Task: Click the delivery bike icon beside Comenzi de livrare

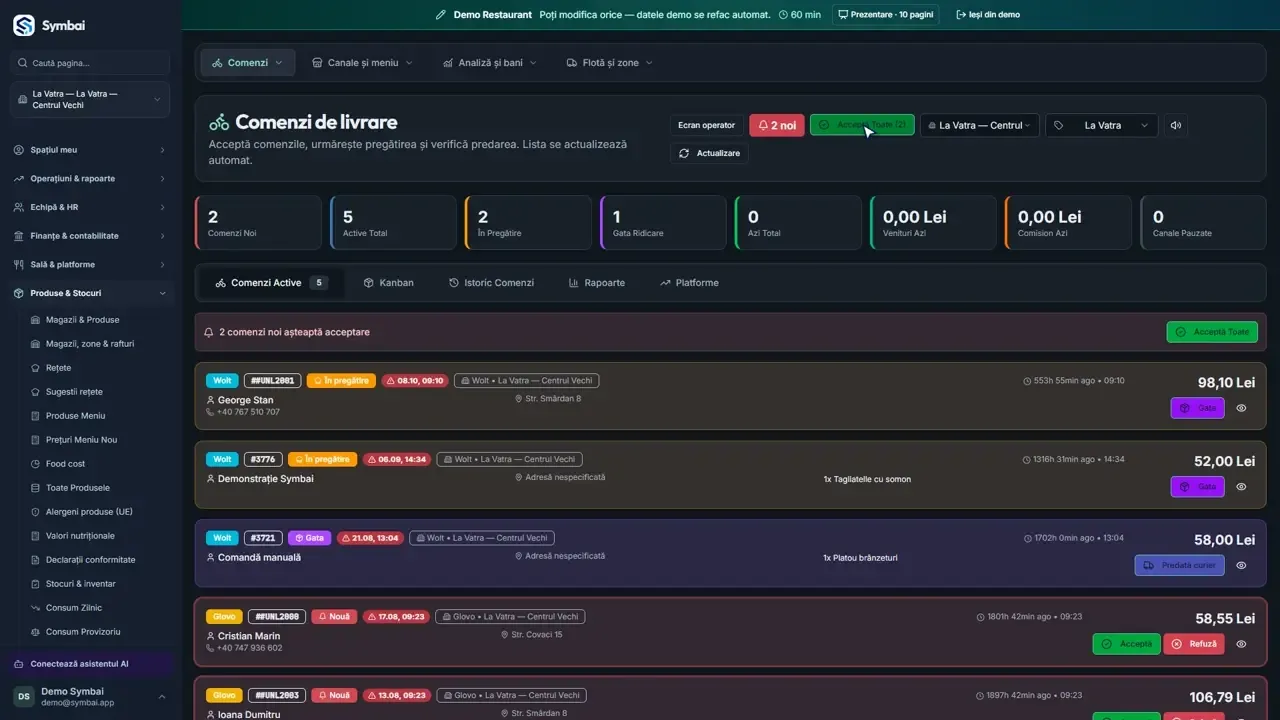Action: tap(219, 122)
